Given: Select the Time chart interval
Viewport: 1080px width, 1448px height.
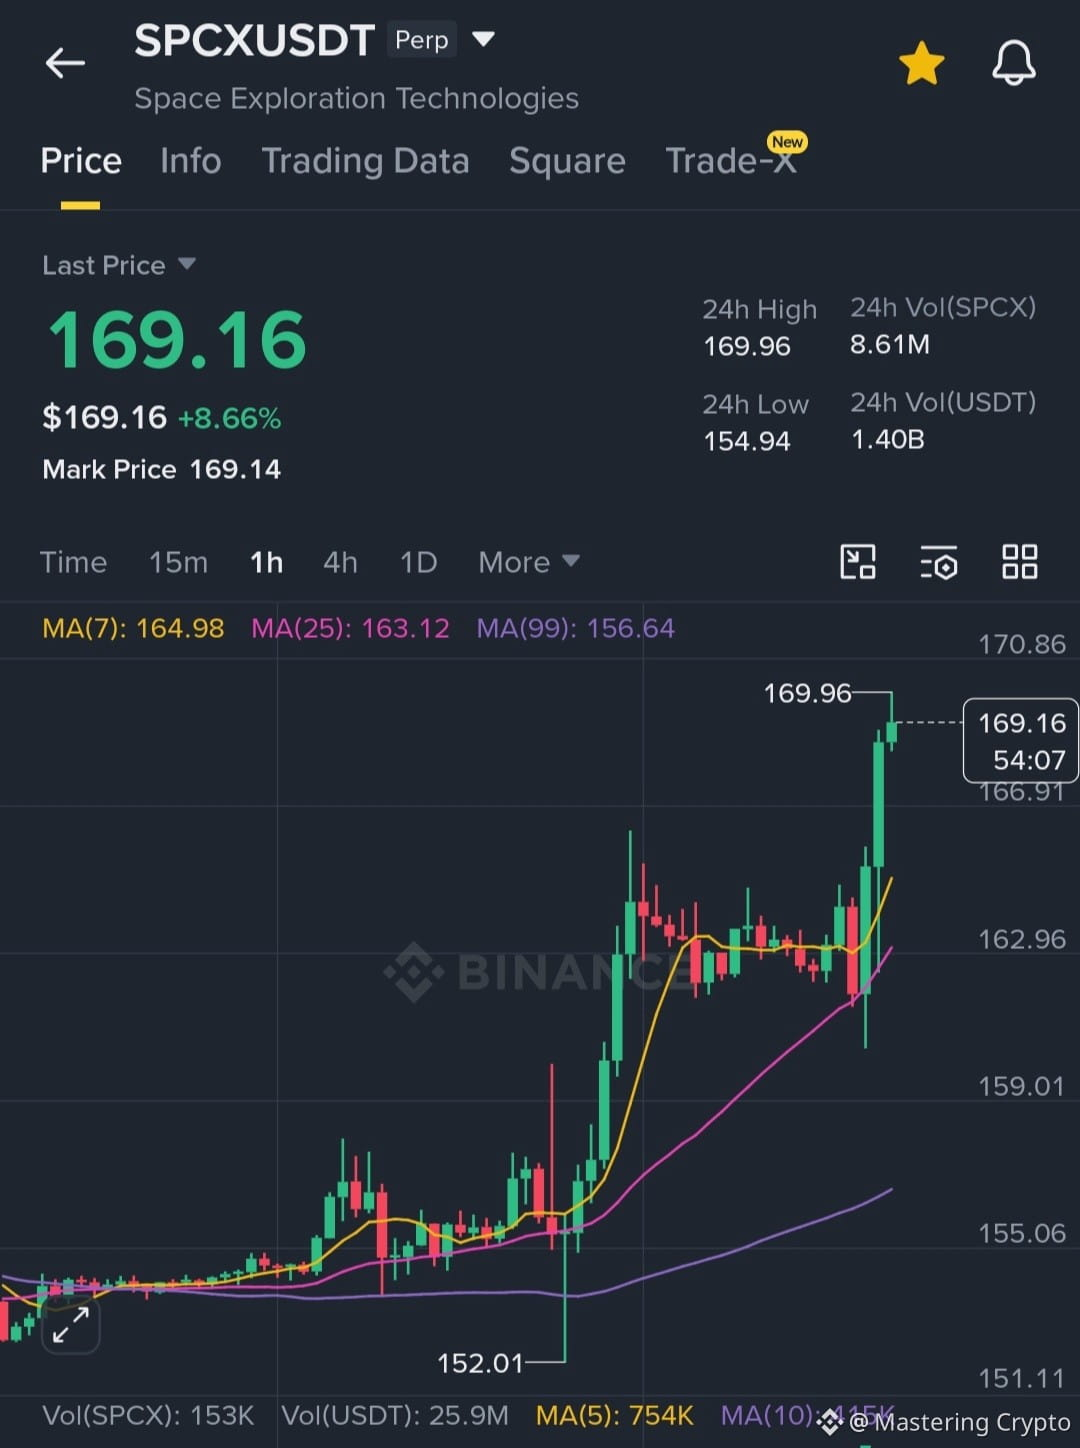Looking at the screenshot, I should (x=73, y=562).
